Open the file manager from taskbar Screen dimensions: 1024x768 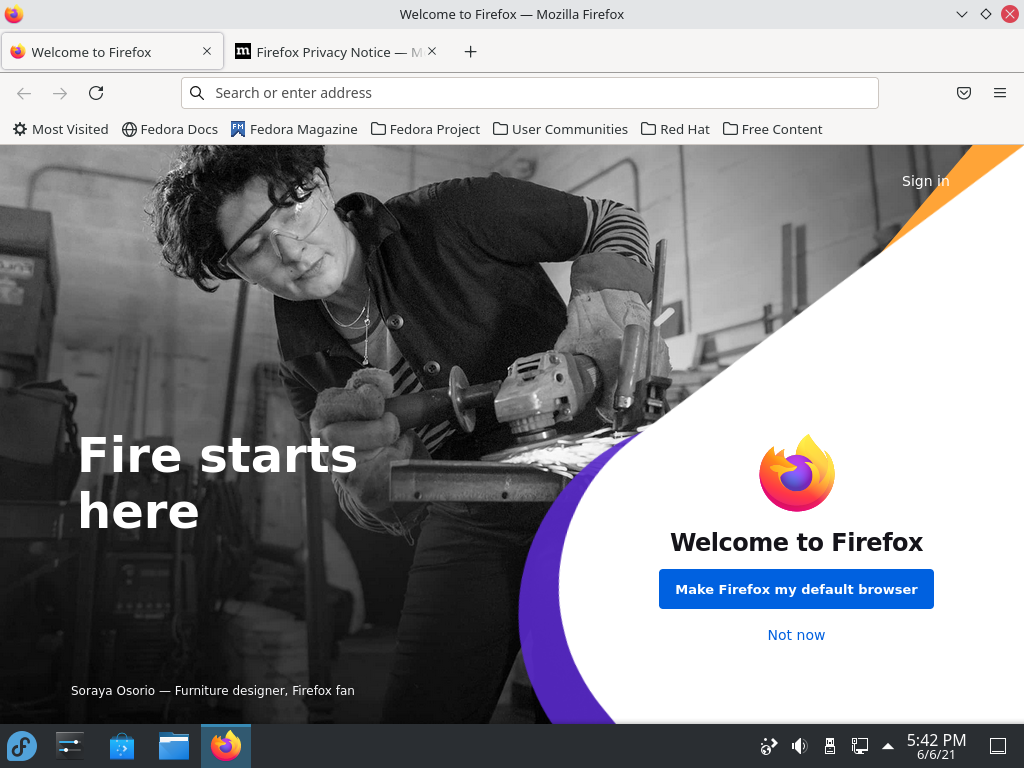pos(174,746)
